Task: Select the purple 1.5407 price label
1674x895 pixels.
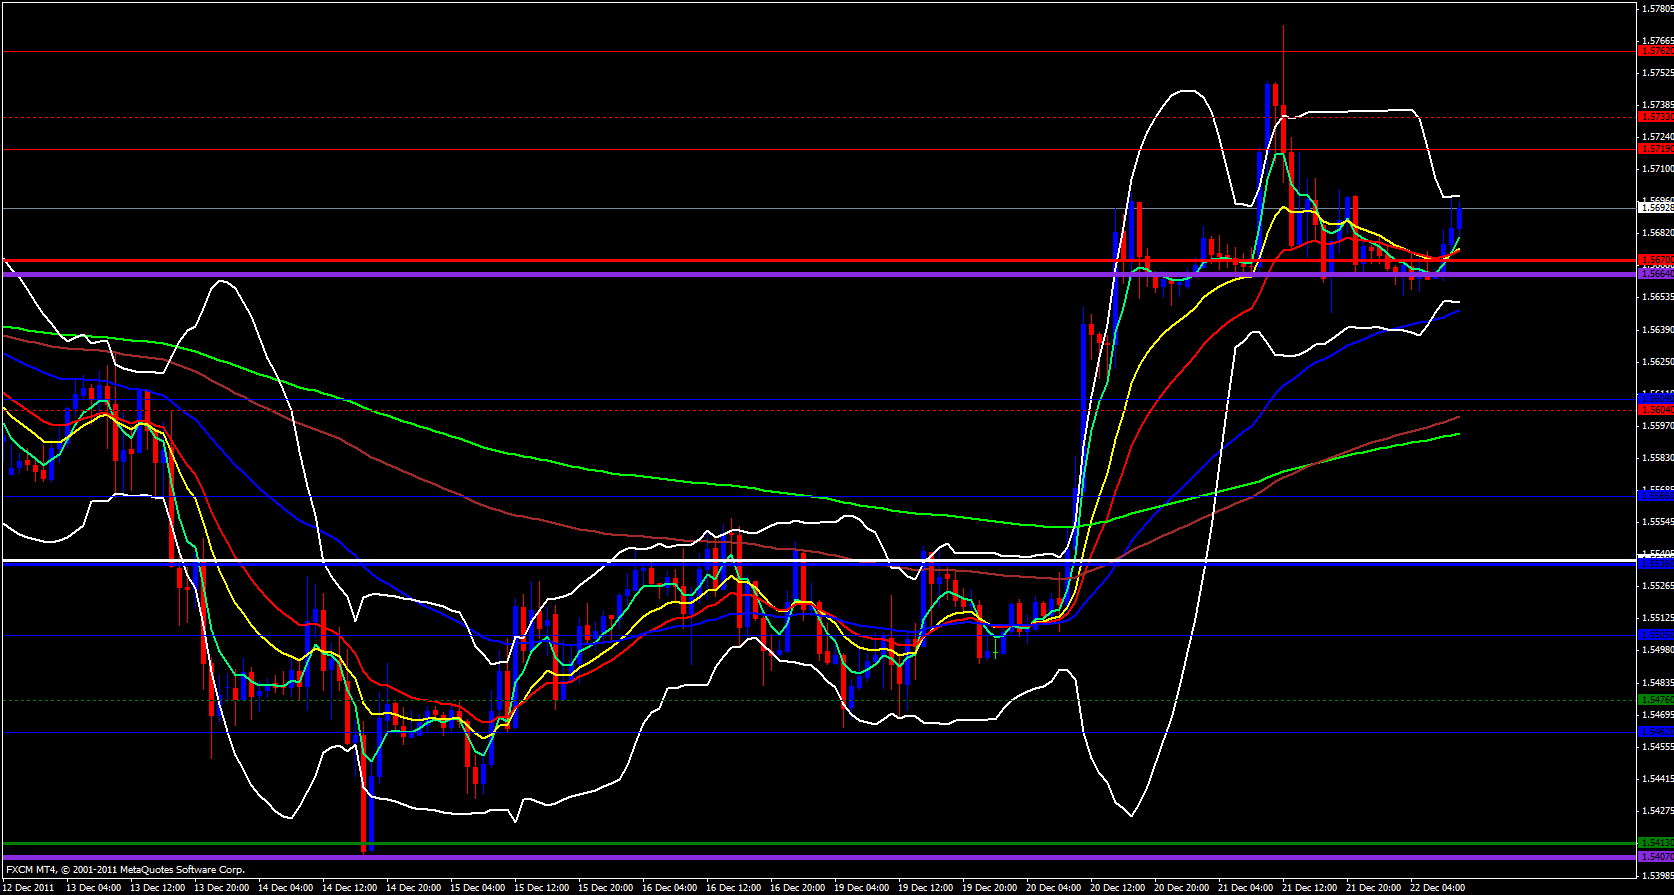Action: [1655, 857]
